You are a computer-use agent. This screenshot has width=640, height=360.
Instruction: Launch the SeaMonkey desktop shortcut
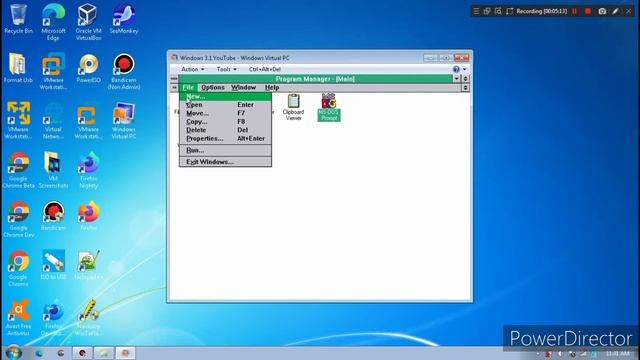tap(124, 19)
